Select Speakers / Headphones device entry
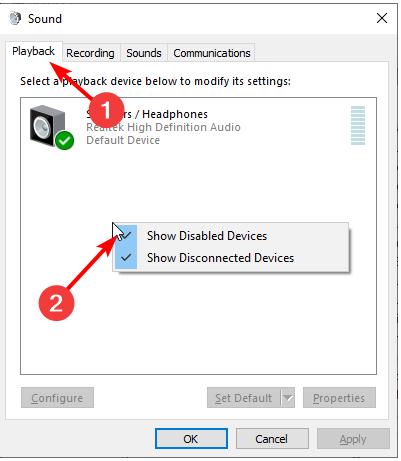This screenshot has height=461, width=401. pyautogui.click(x=198, y=126)
